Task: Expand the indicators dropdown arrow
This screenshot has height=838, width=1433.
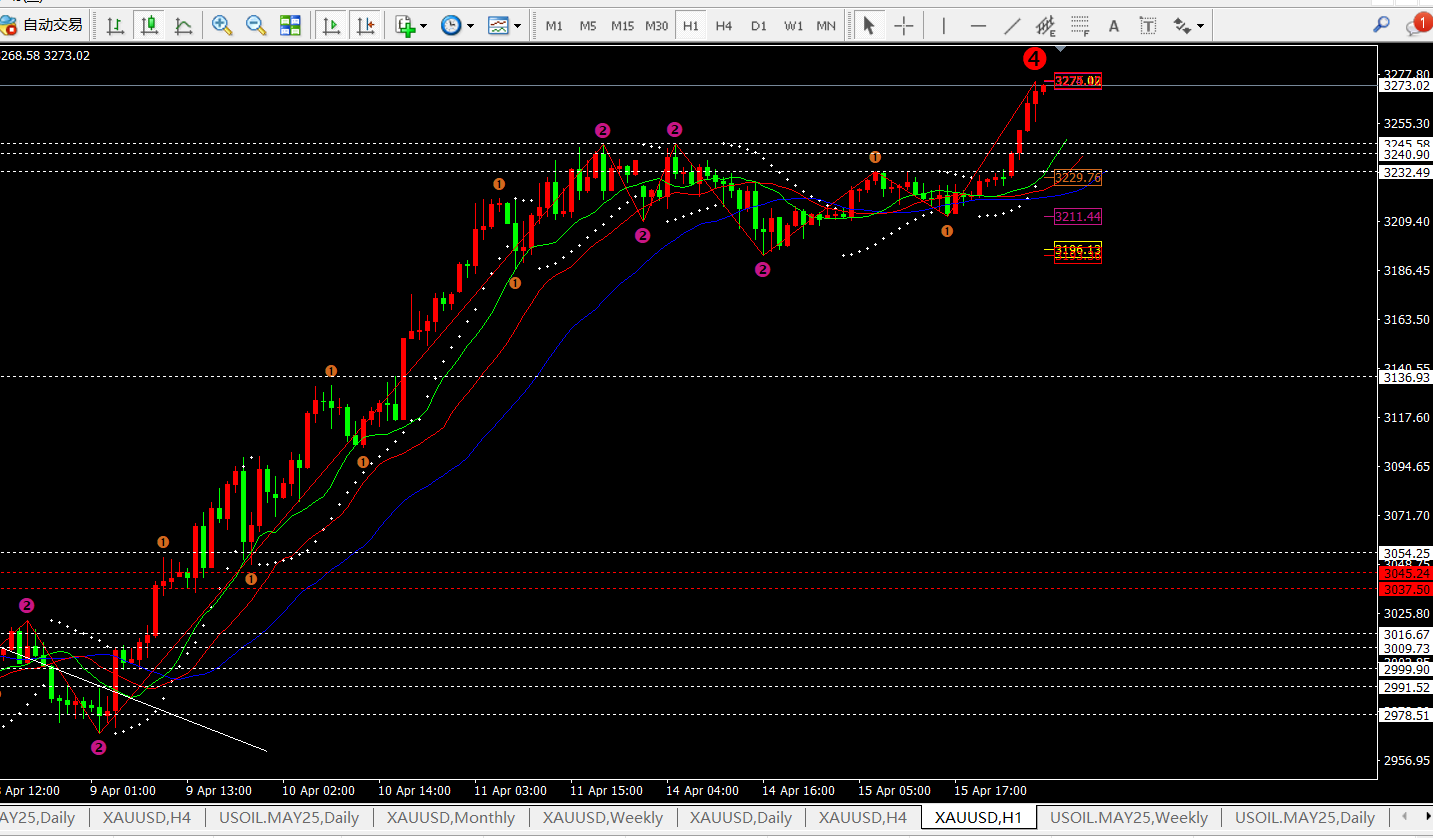Action: 424,26
